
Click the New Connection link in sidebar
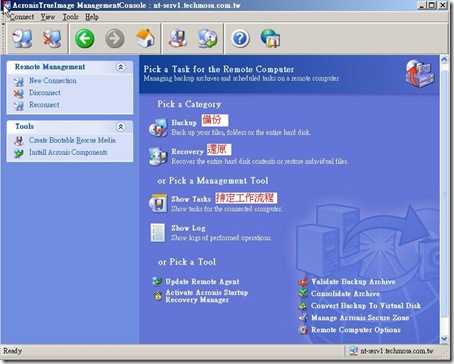pos(53,81)
